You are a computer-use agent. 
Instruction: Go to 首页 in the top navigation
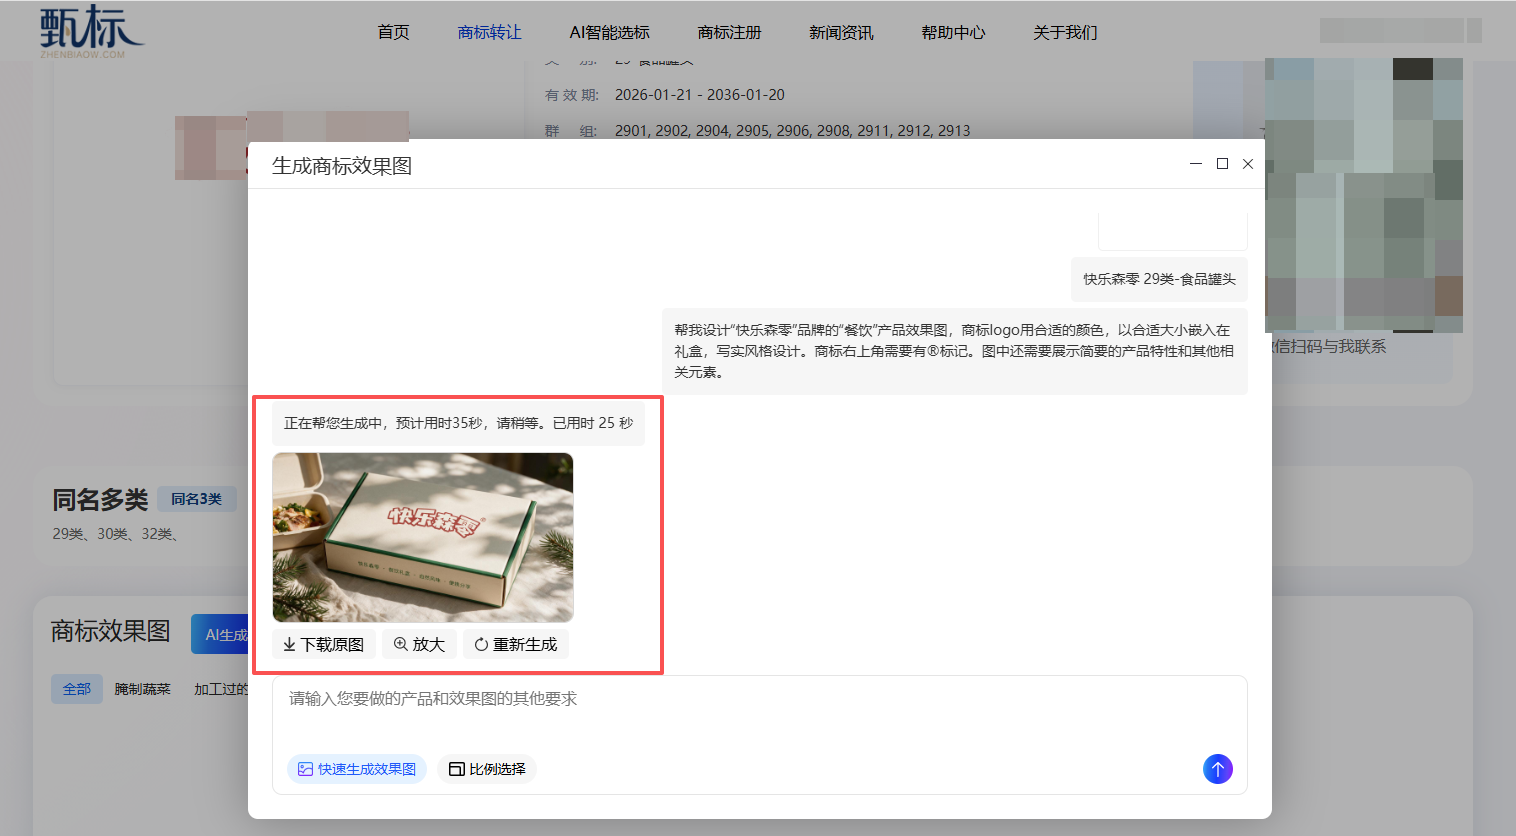393,32
